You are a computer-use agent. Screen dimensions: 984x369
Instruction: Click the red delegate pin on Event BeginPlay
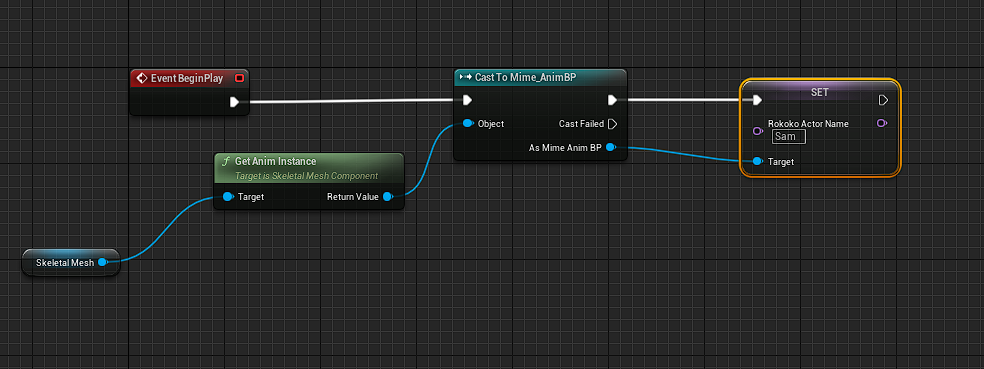[x=238, y=78]
